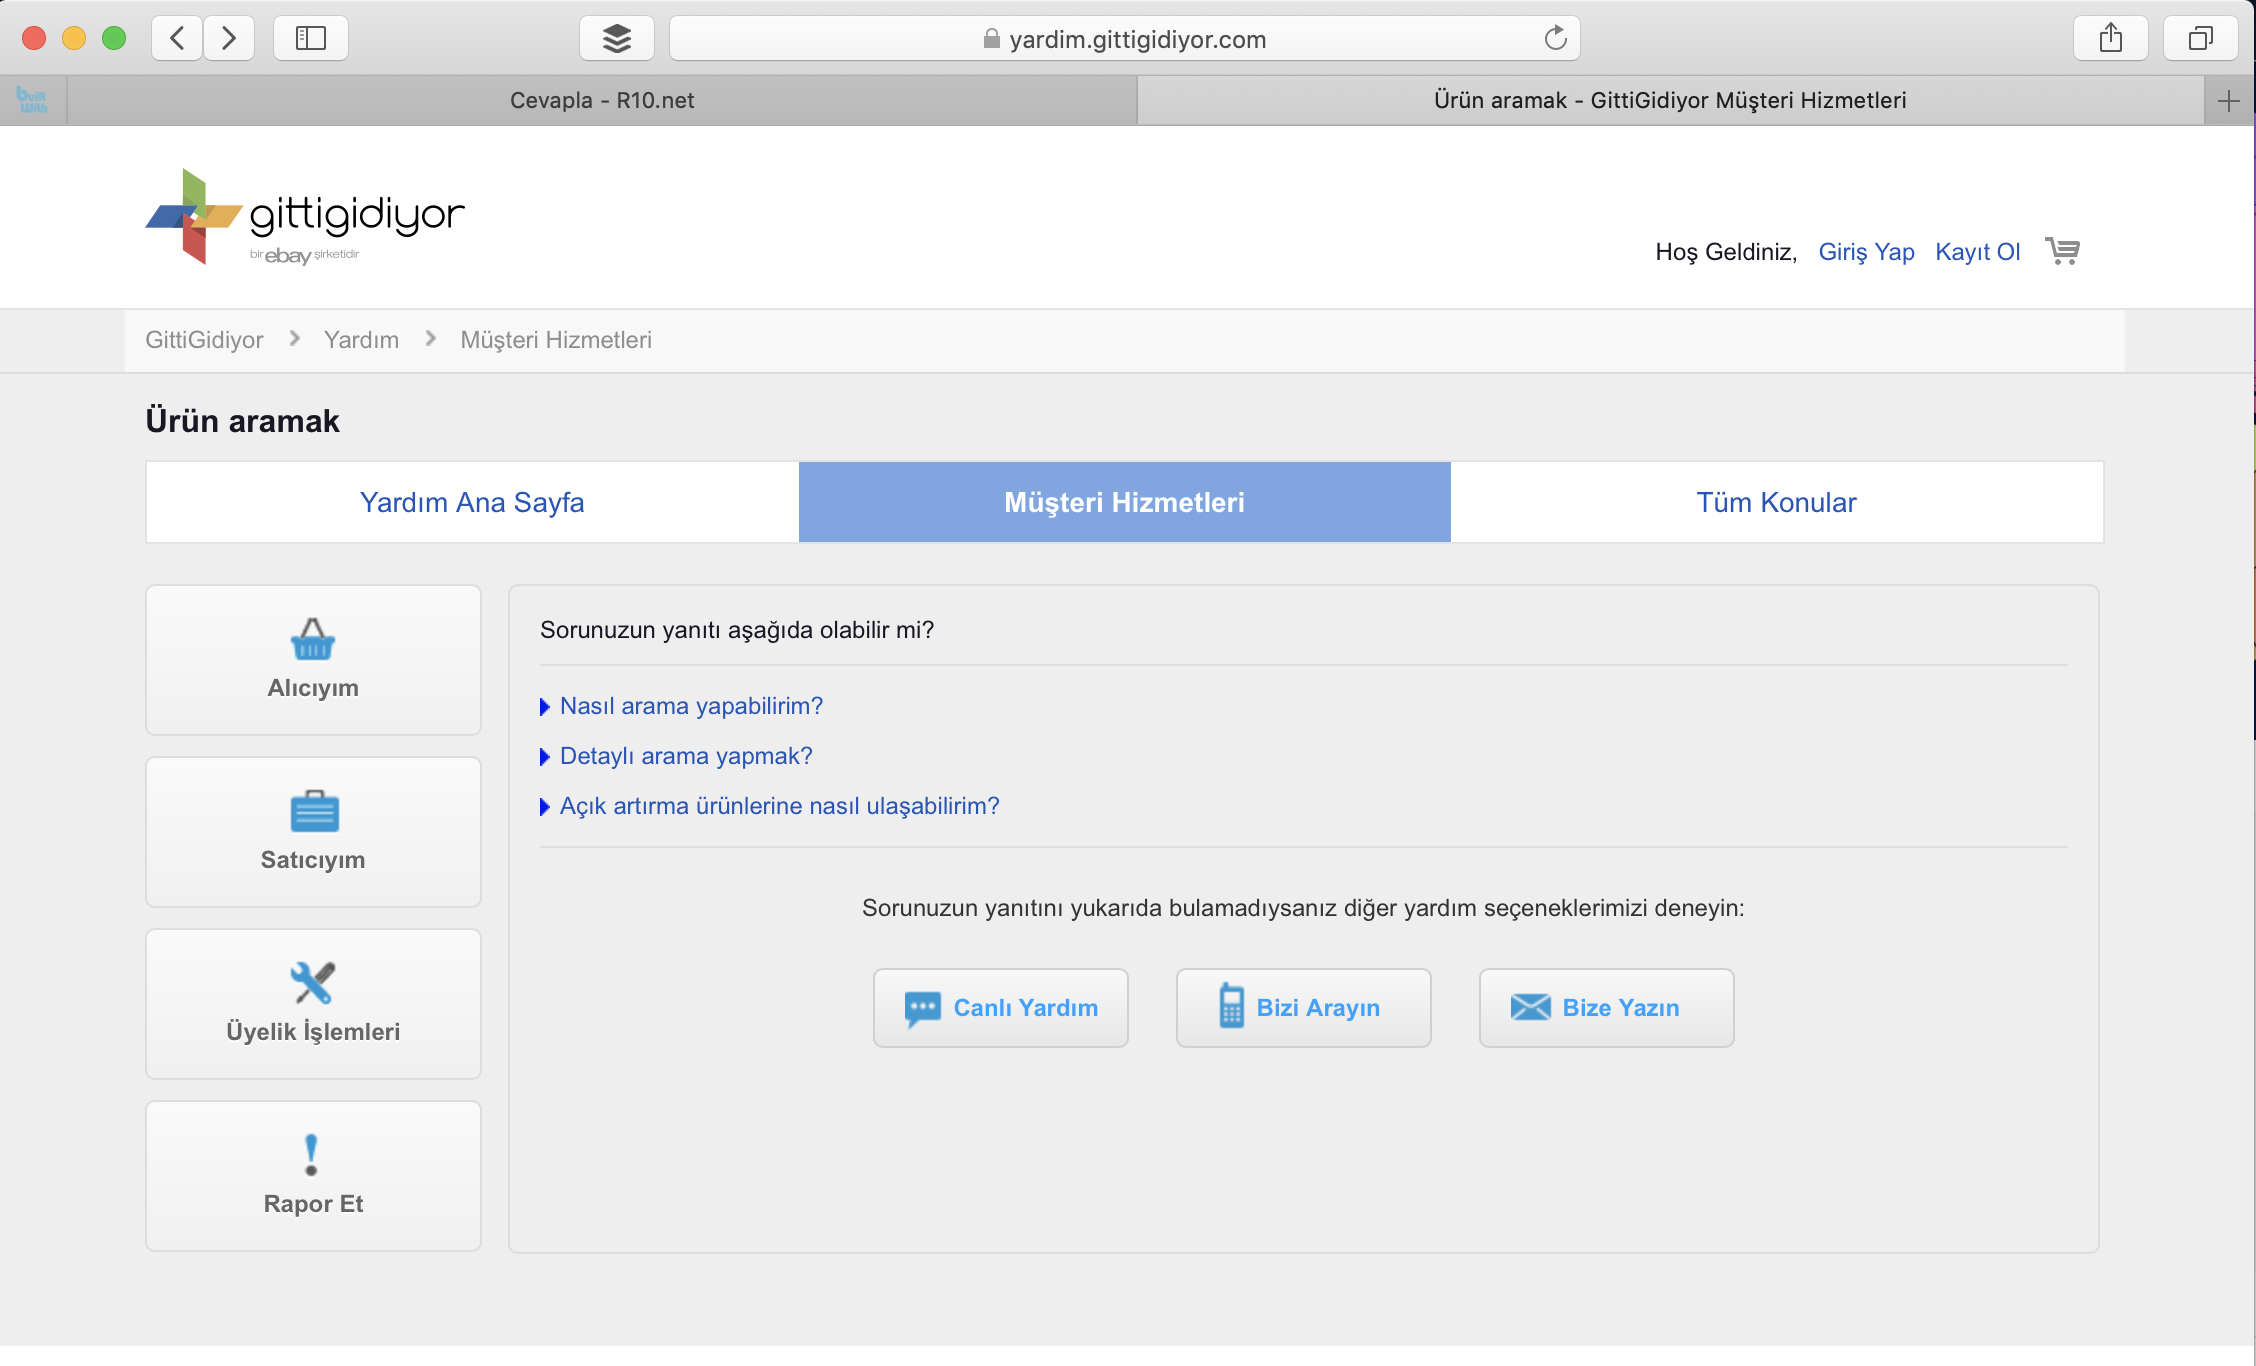
Task: Go forward with Safari's forward arrow
Action: coord(229,39)
